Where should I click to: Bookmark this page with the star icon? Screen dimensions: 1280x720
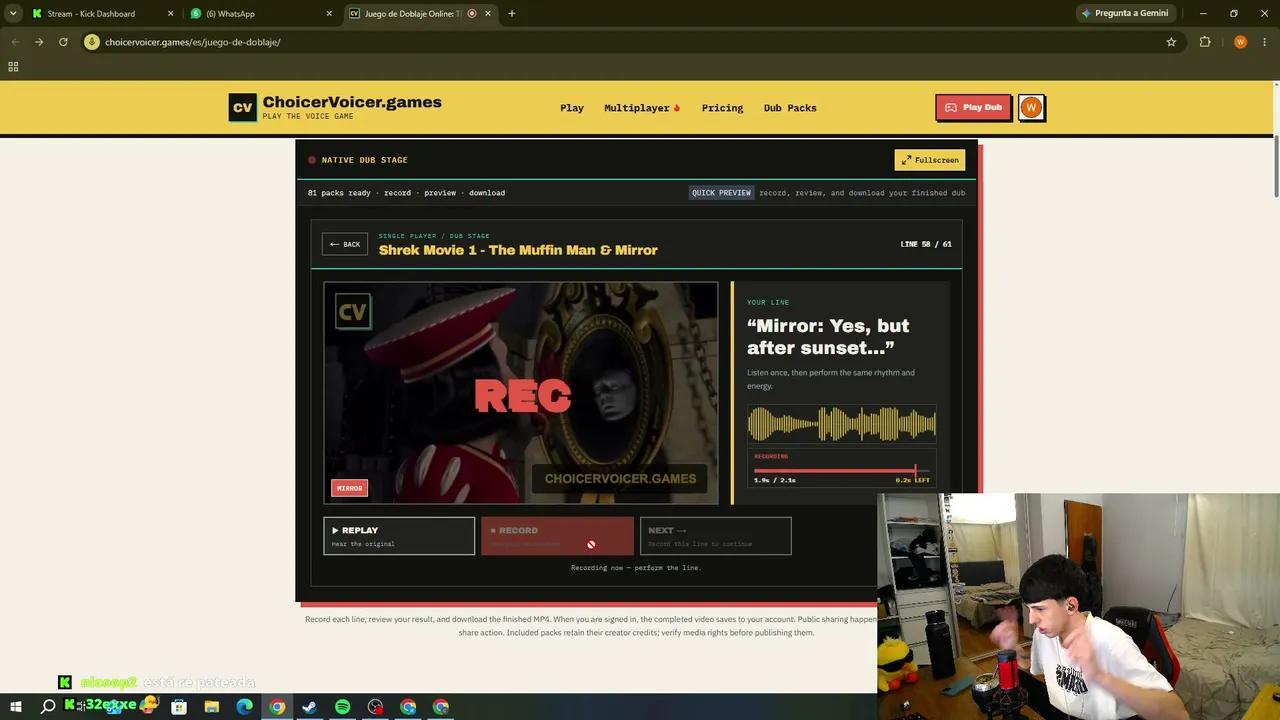[1171, 42]
